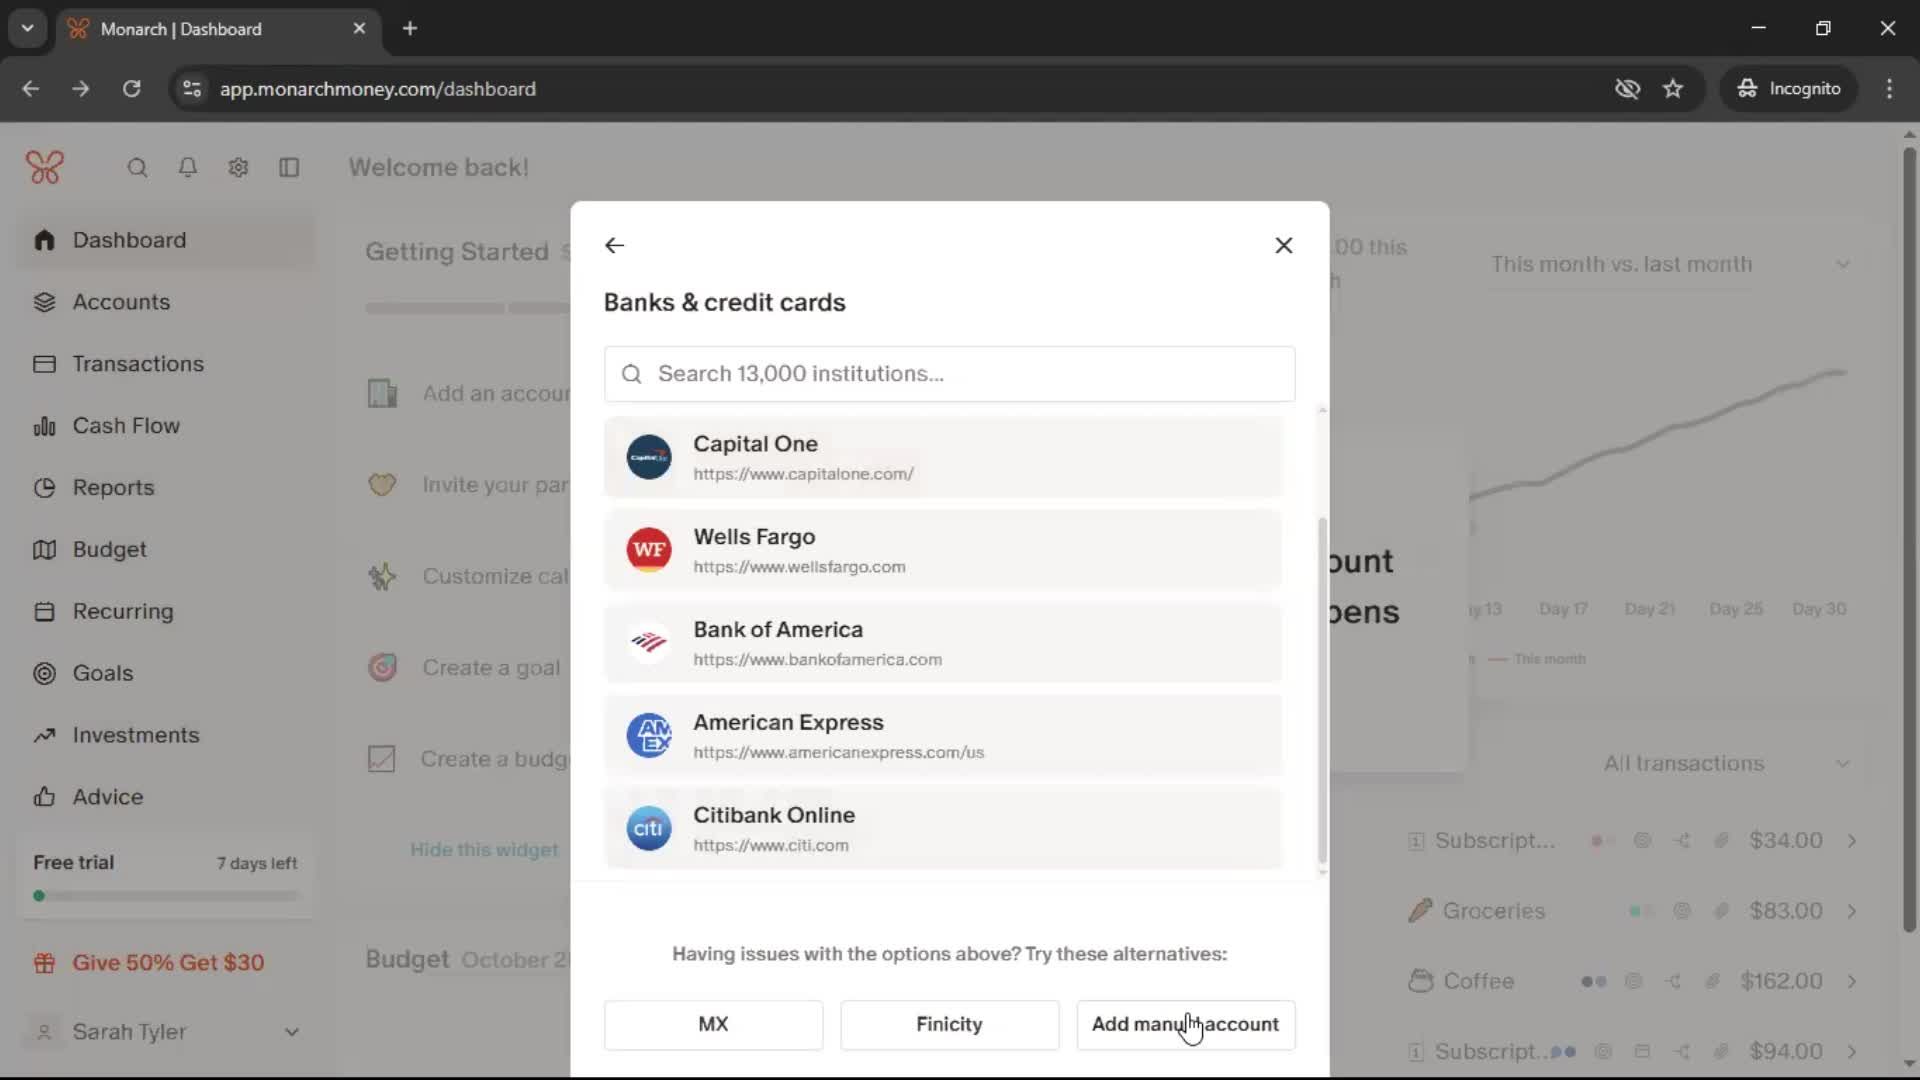Screen dimensions: 1920x1080
Task: Click the back arrow in the dialog
Action: [614, 245]
